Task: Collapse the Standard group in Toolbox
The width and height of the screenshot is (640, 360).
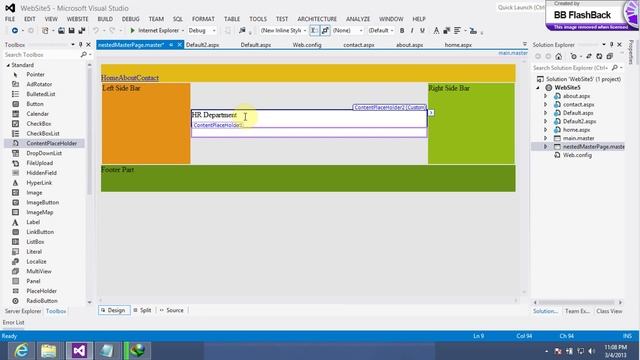Action: (x=8, y=65)
